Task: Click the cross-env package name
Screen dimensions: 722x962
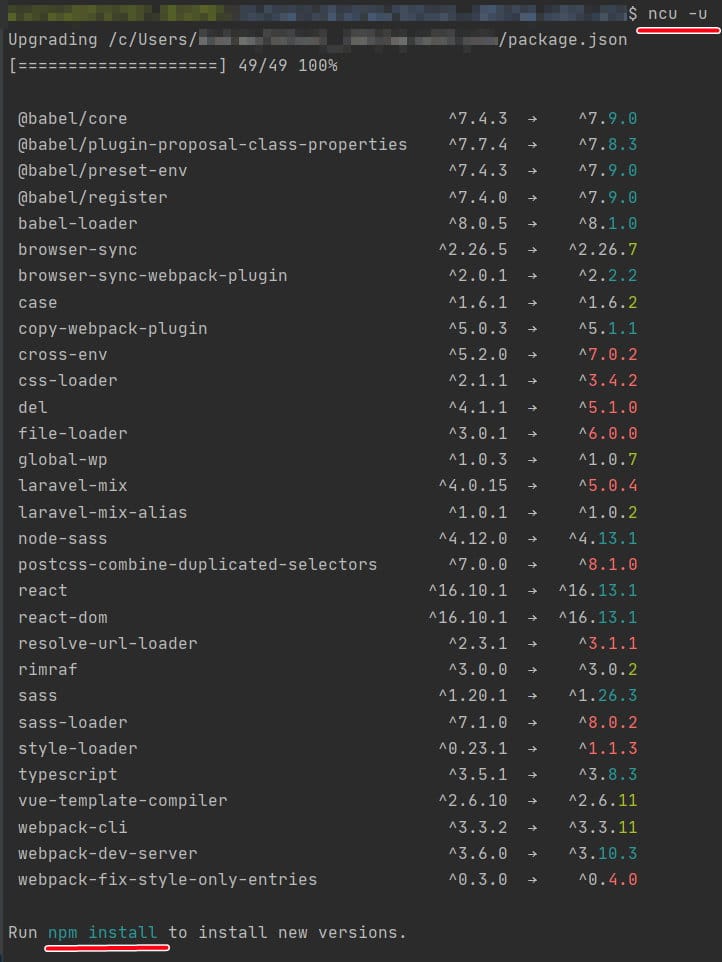Action: tap(63, 355)
